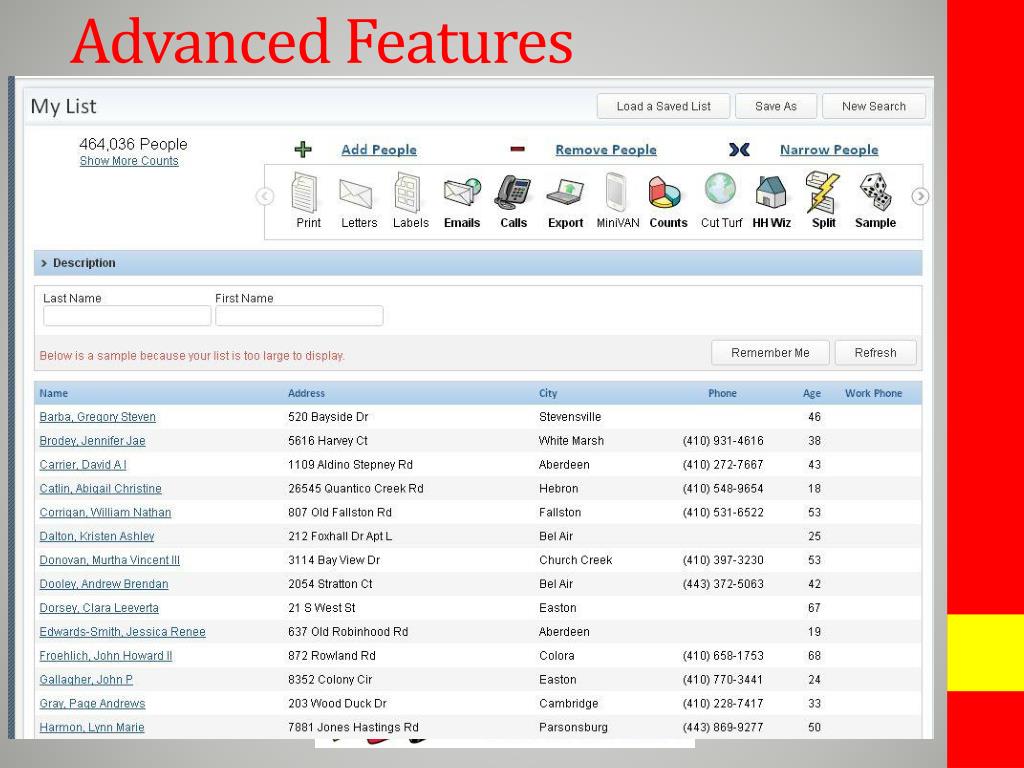This screenshot has width=1024, height=768.
Task: Sort by the Work Phone column header
Action: pyautogui.click(x=873, y=393)
